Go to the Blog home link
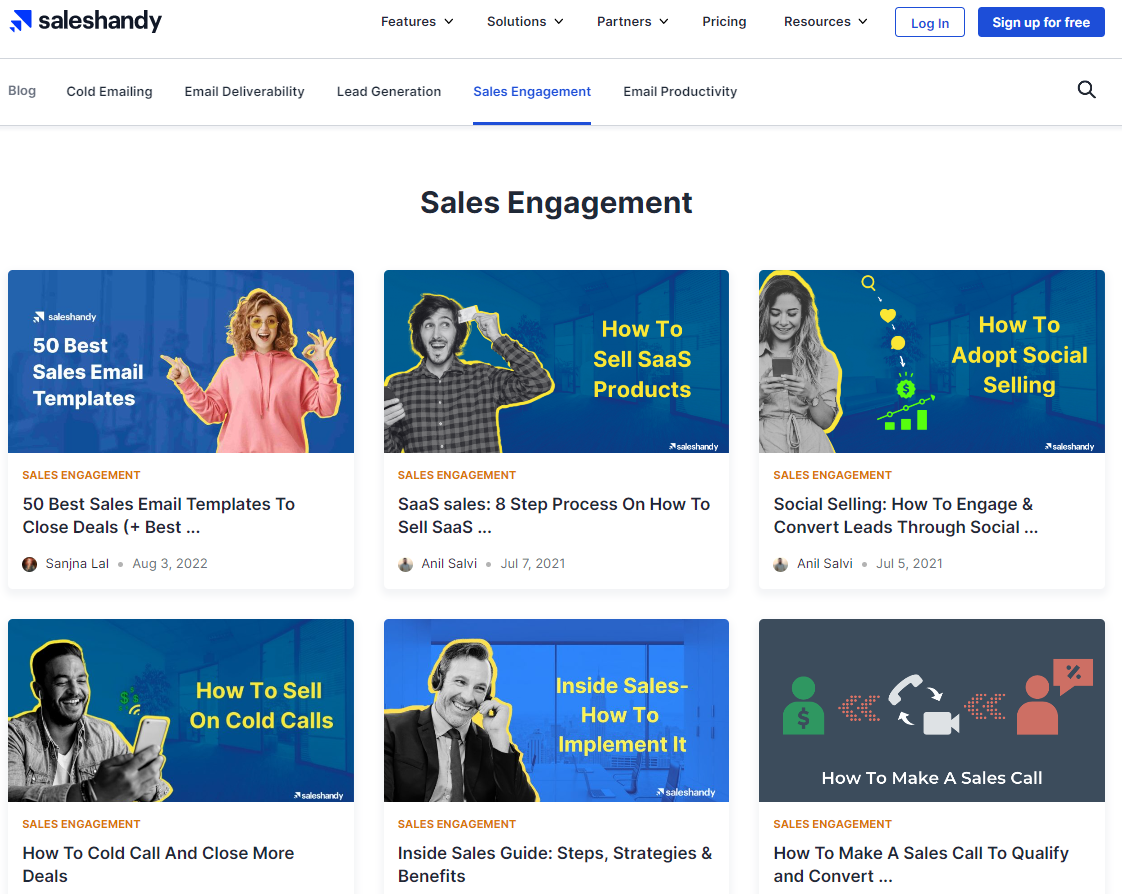 22,91
